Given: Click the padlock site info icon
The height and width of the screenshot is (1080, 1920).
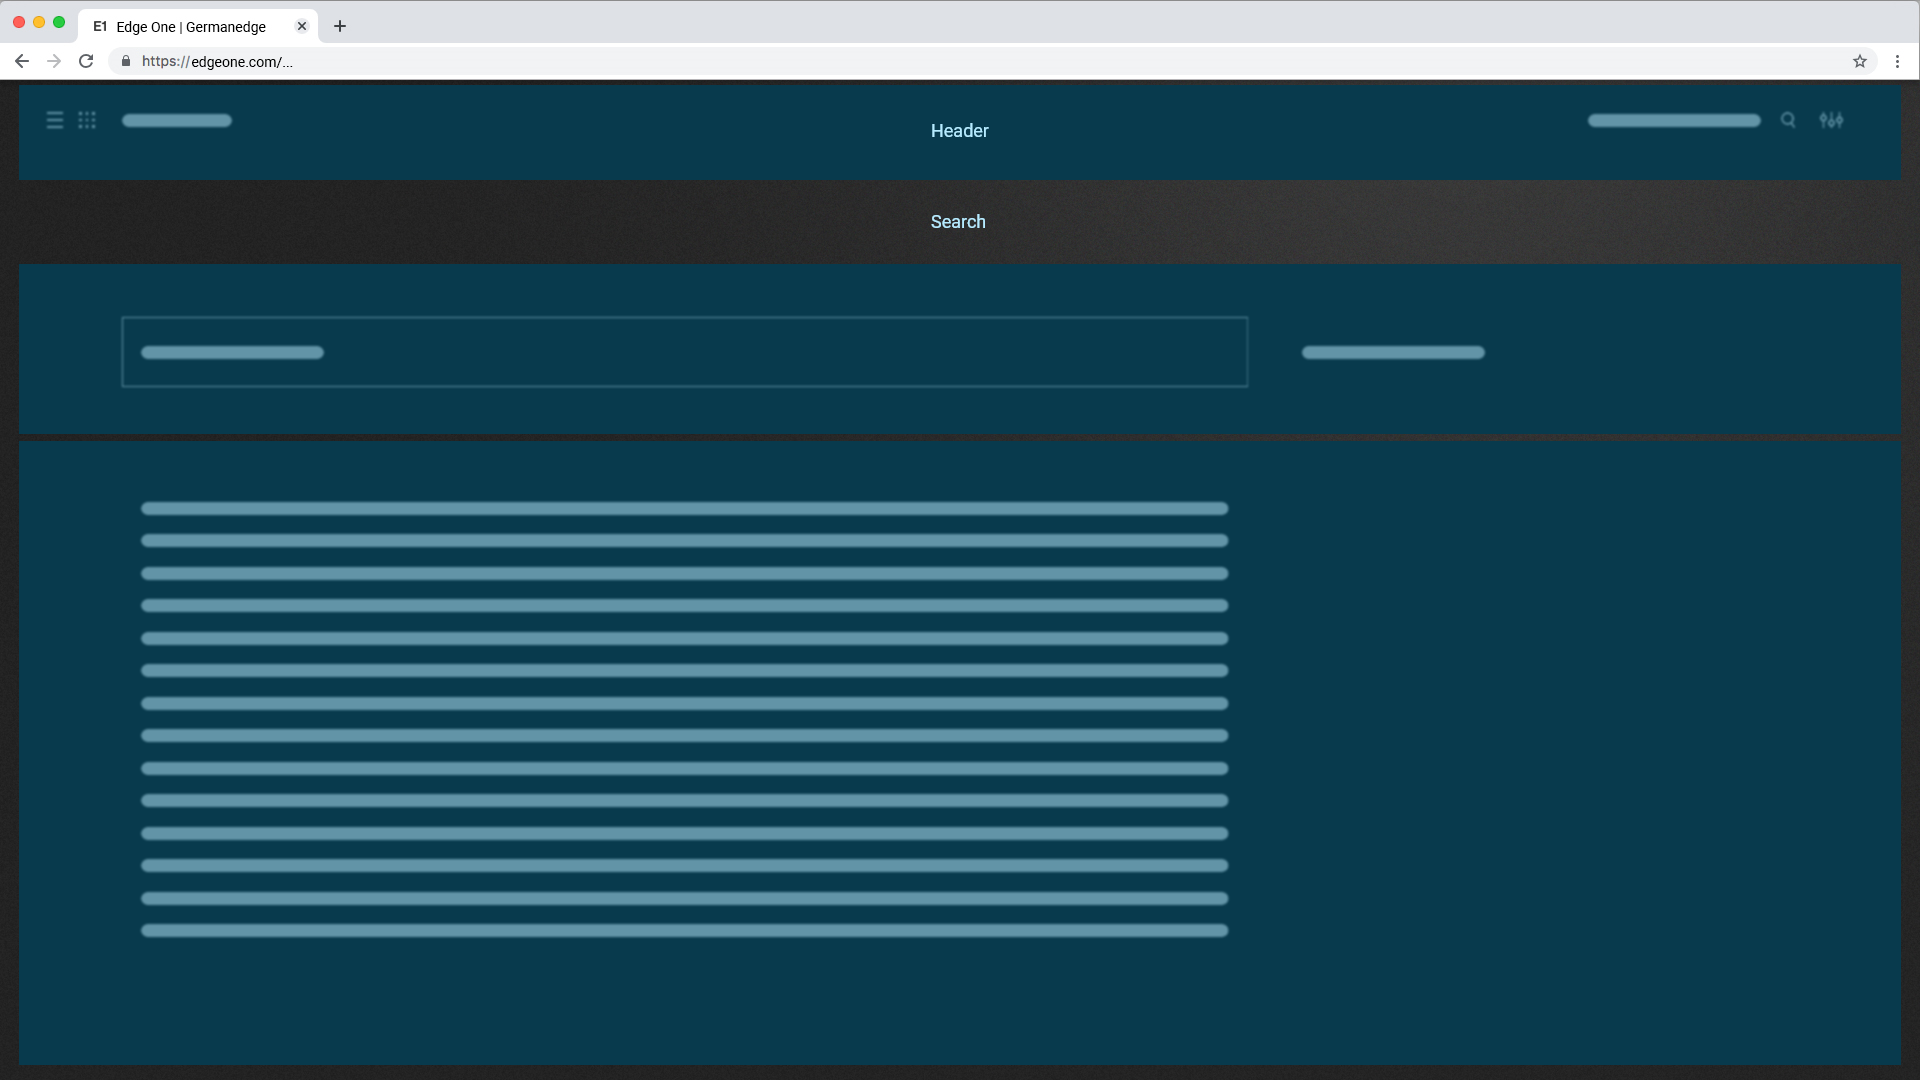Looking at the screenshot, I should click(x=126, y=61).
